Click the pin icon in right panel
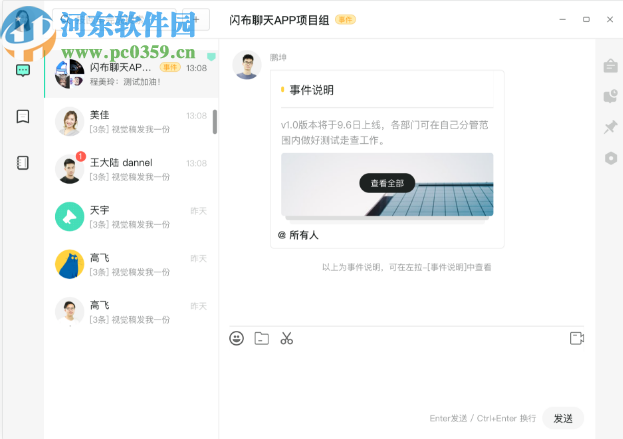This screenshot has height=439, width=623. point(611,127)
